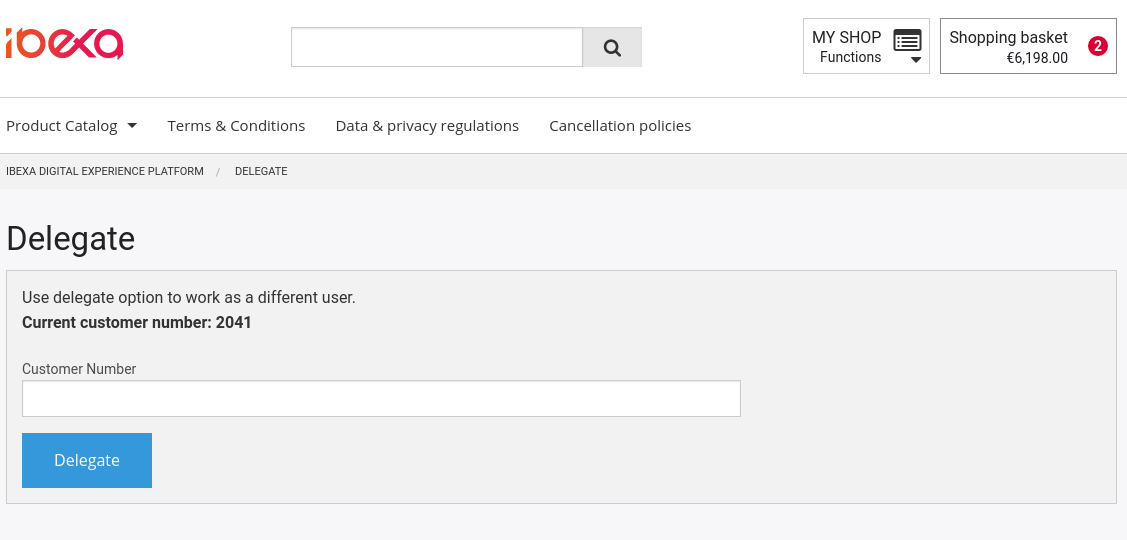
Task: Click into the top search box
Action: click(x=437, y=47)
